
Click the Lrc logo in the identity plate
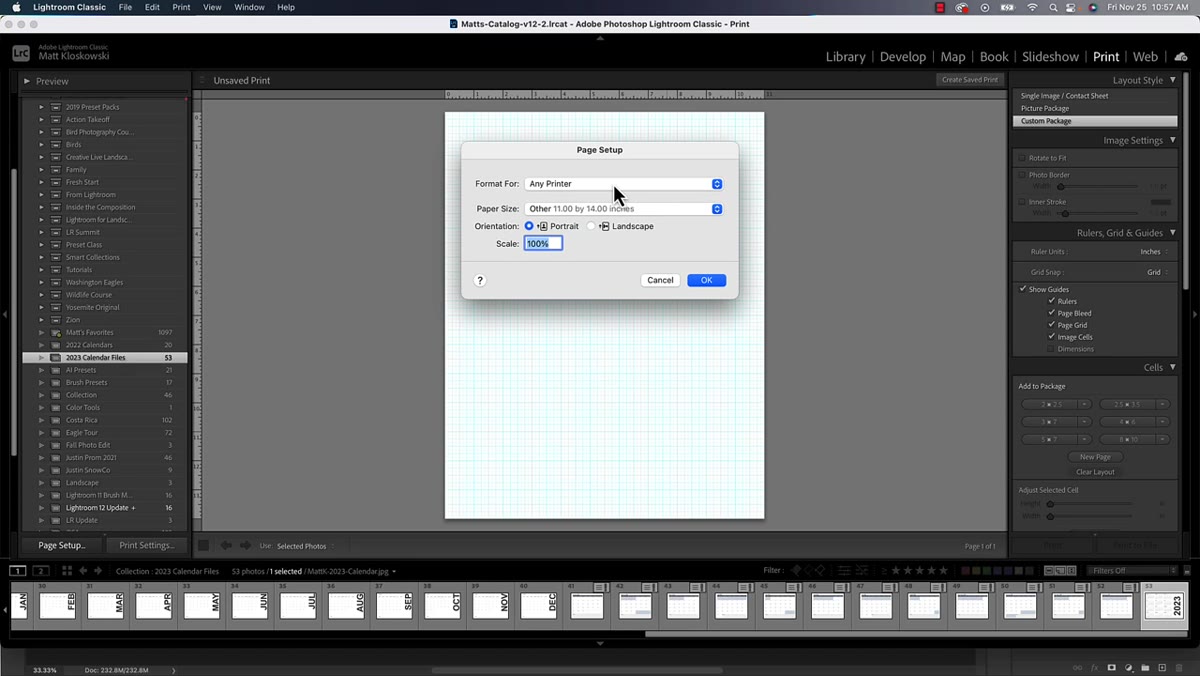point(20,54)
